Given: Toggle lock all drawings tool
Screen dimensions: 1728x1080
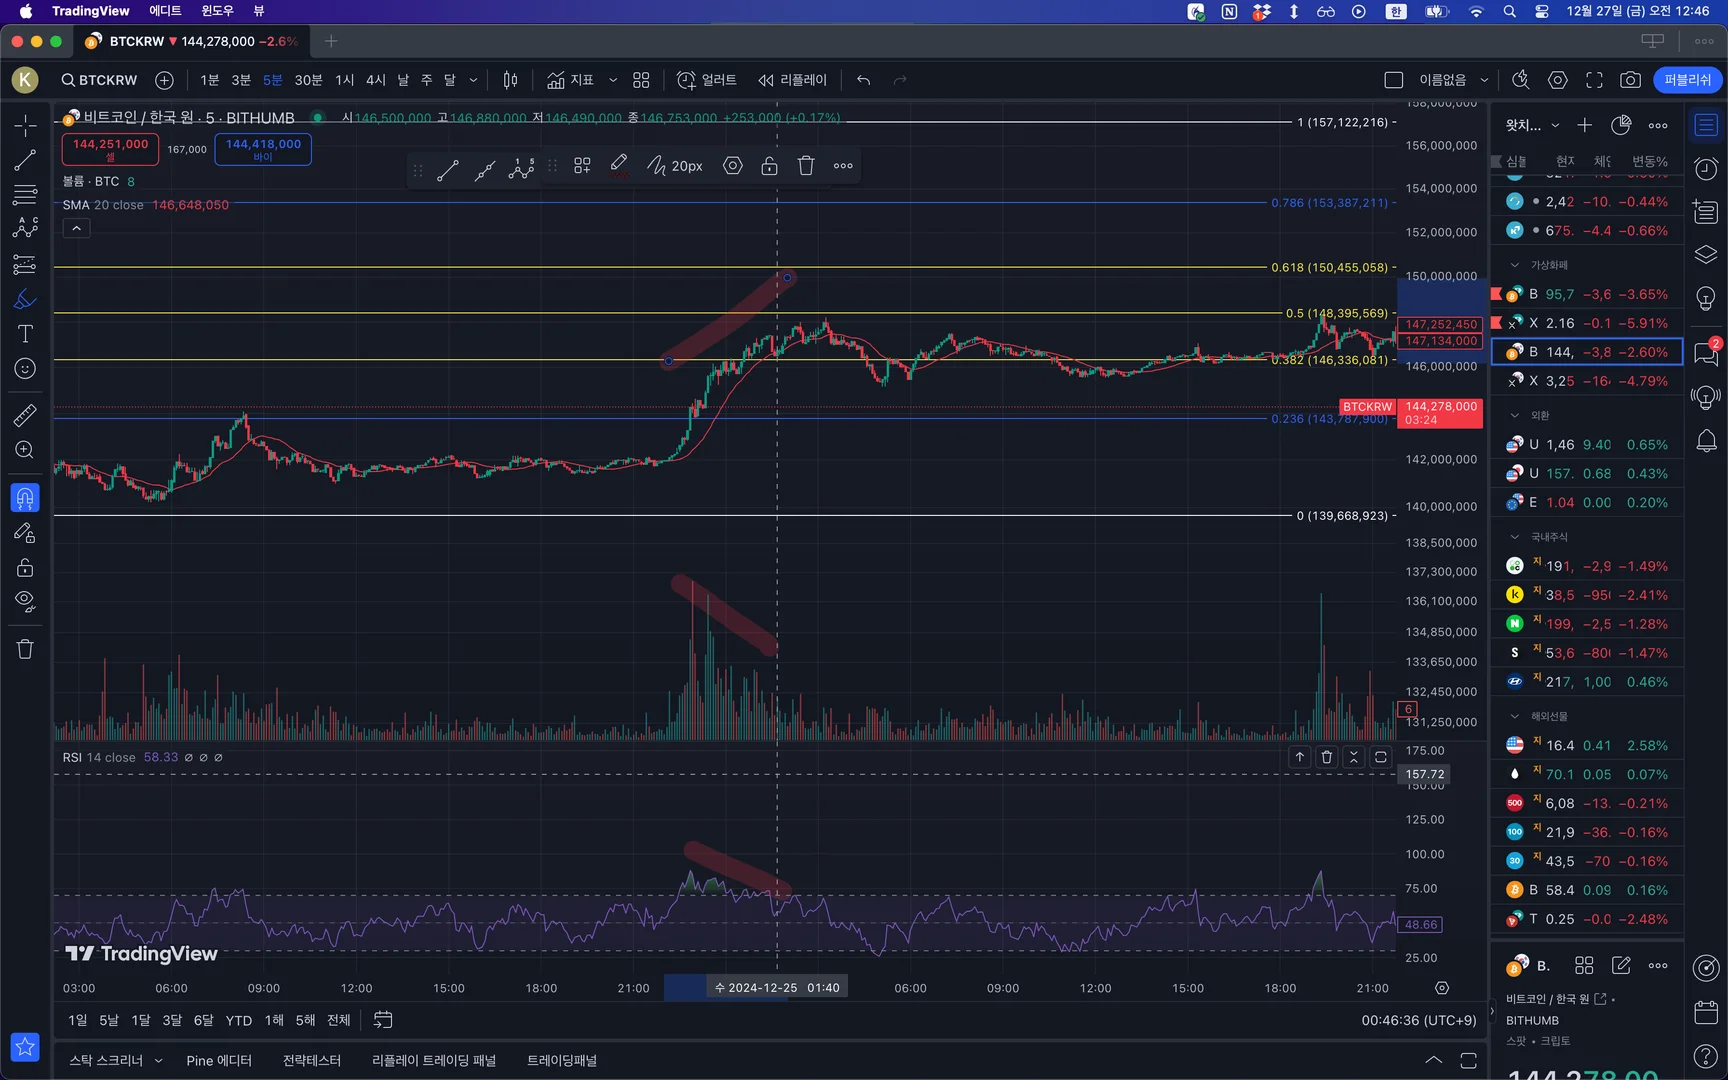Looking at the screenshot, I should point(25,568).
